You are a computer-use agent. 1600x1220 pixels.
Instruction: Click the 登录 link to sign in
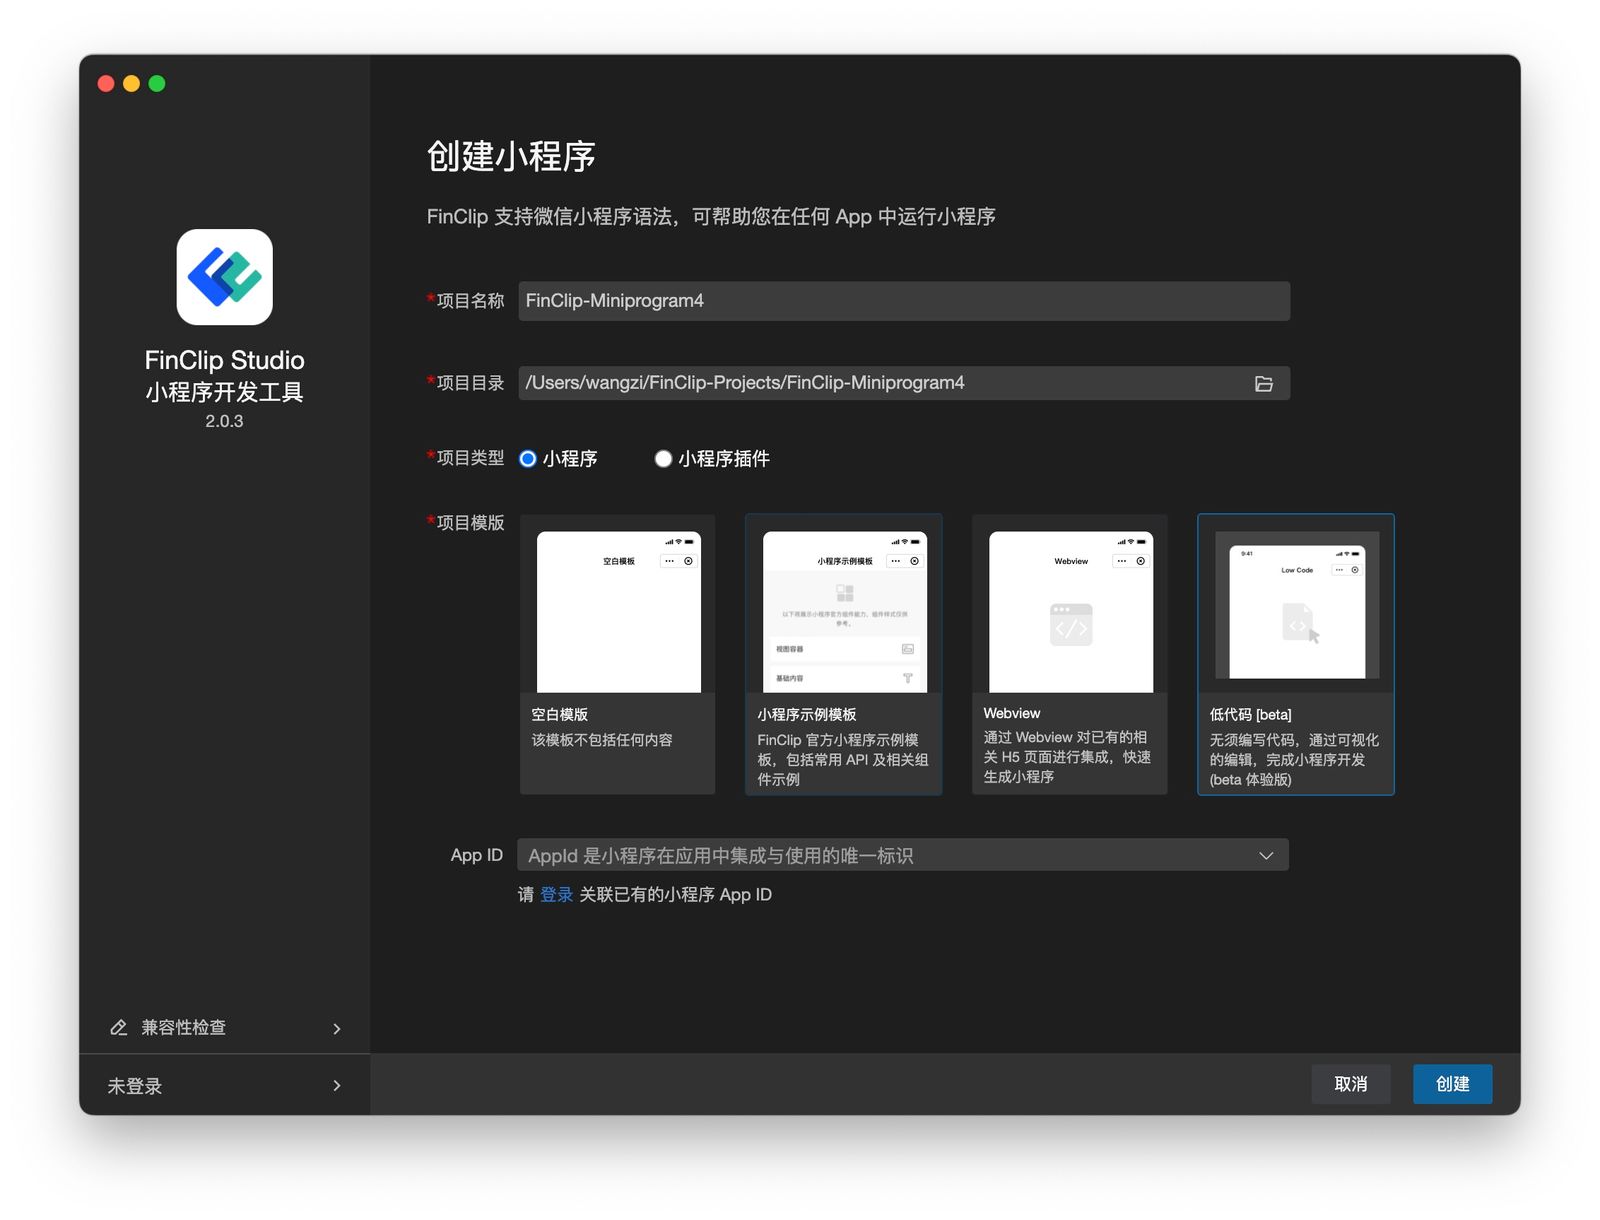pos(555,894)
